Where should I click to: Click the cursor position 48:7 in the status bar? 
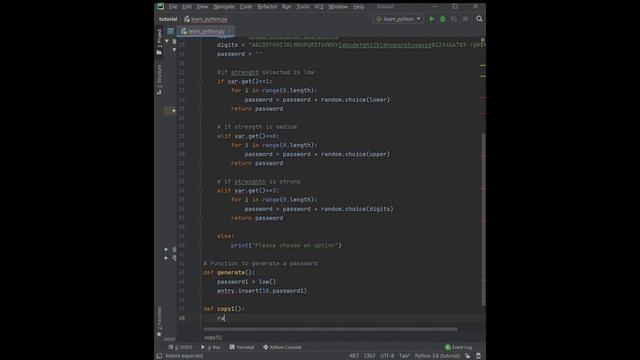tap(353, 356)
